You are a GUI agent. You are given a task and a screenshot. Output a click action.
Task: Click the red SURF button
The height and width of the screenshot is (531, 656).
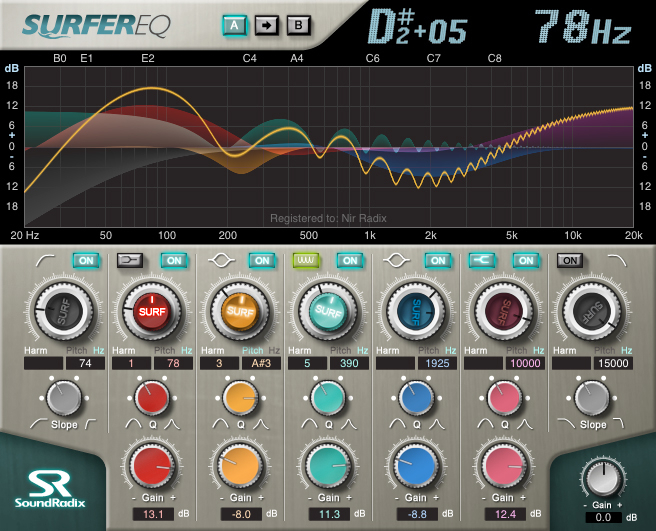click(152, 312)
